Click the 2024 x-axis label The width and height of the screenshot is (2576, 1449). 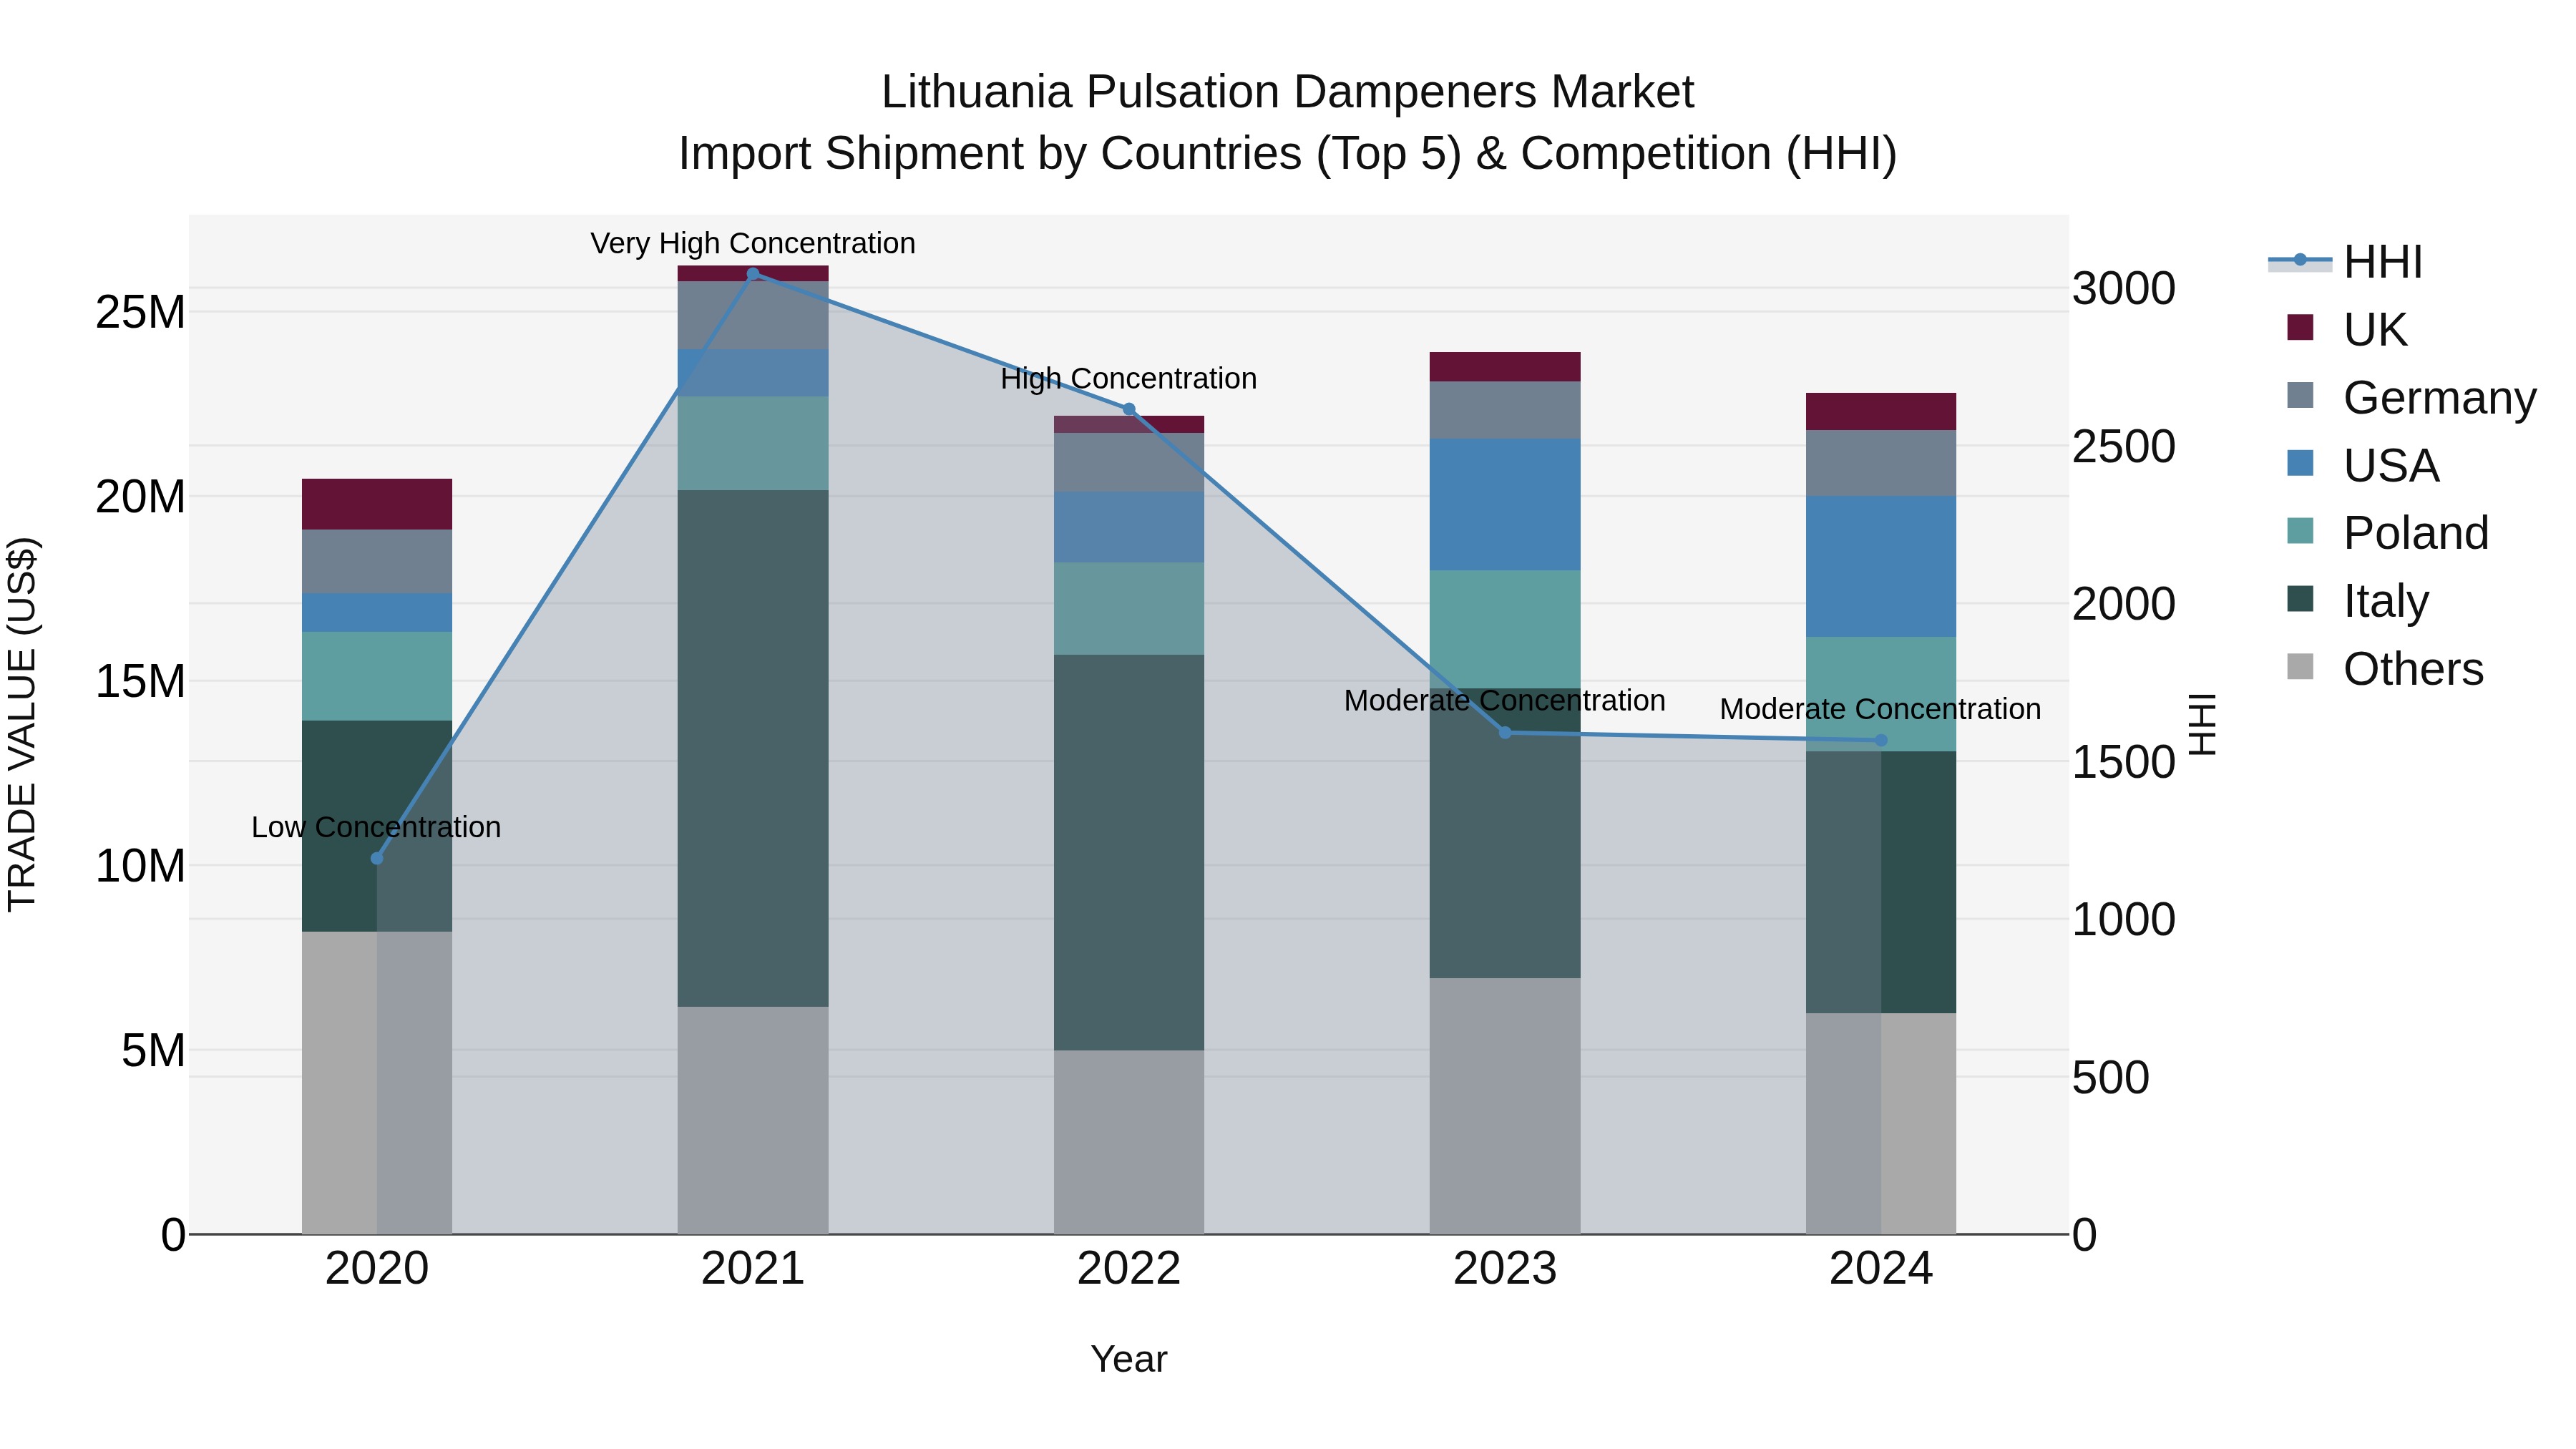tap(1881, 1269)
